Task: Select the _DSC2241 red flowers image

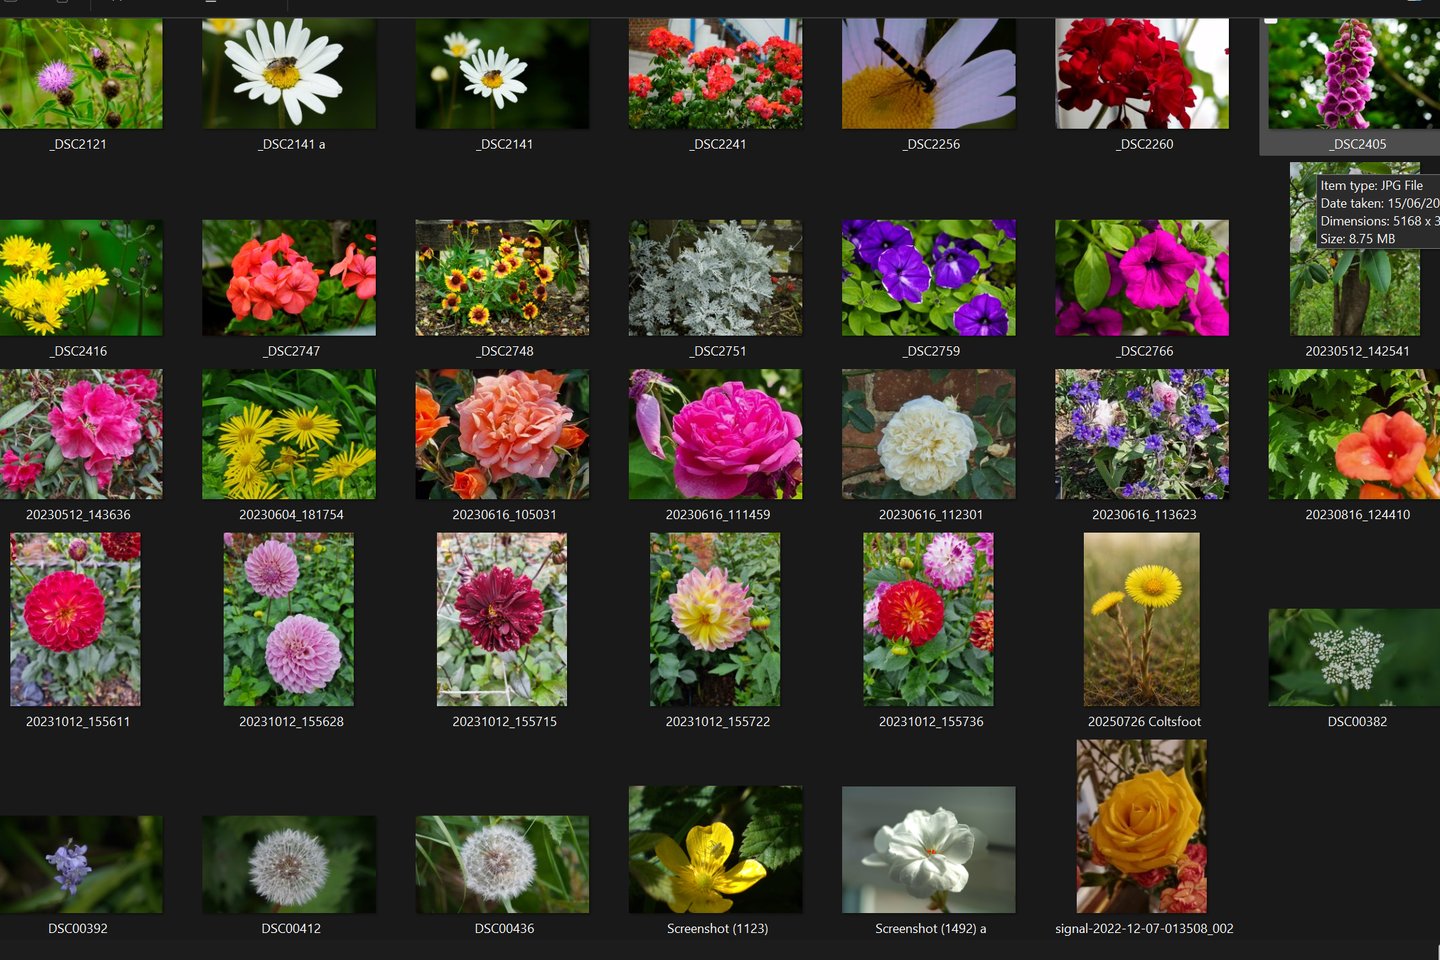Action: tap(715, 73)
